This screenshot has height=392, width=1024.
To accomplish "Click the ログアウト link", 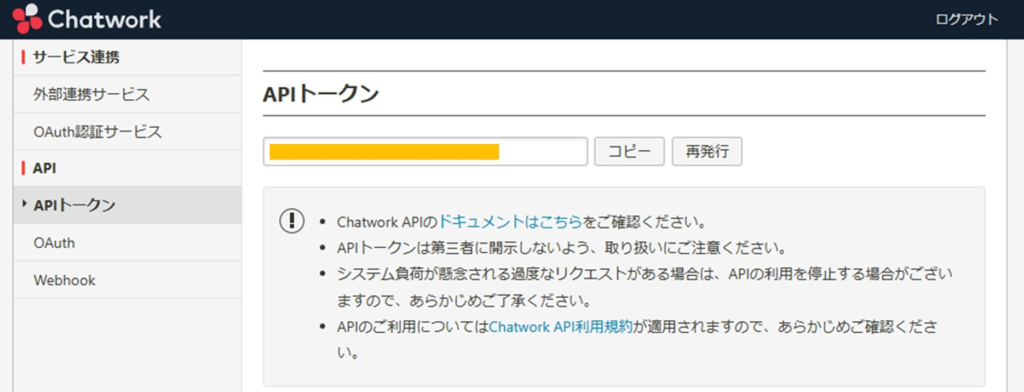I will click(x=967, y=20).
